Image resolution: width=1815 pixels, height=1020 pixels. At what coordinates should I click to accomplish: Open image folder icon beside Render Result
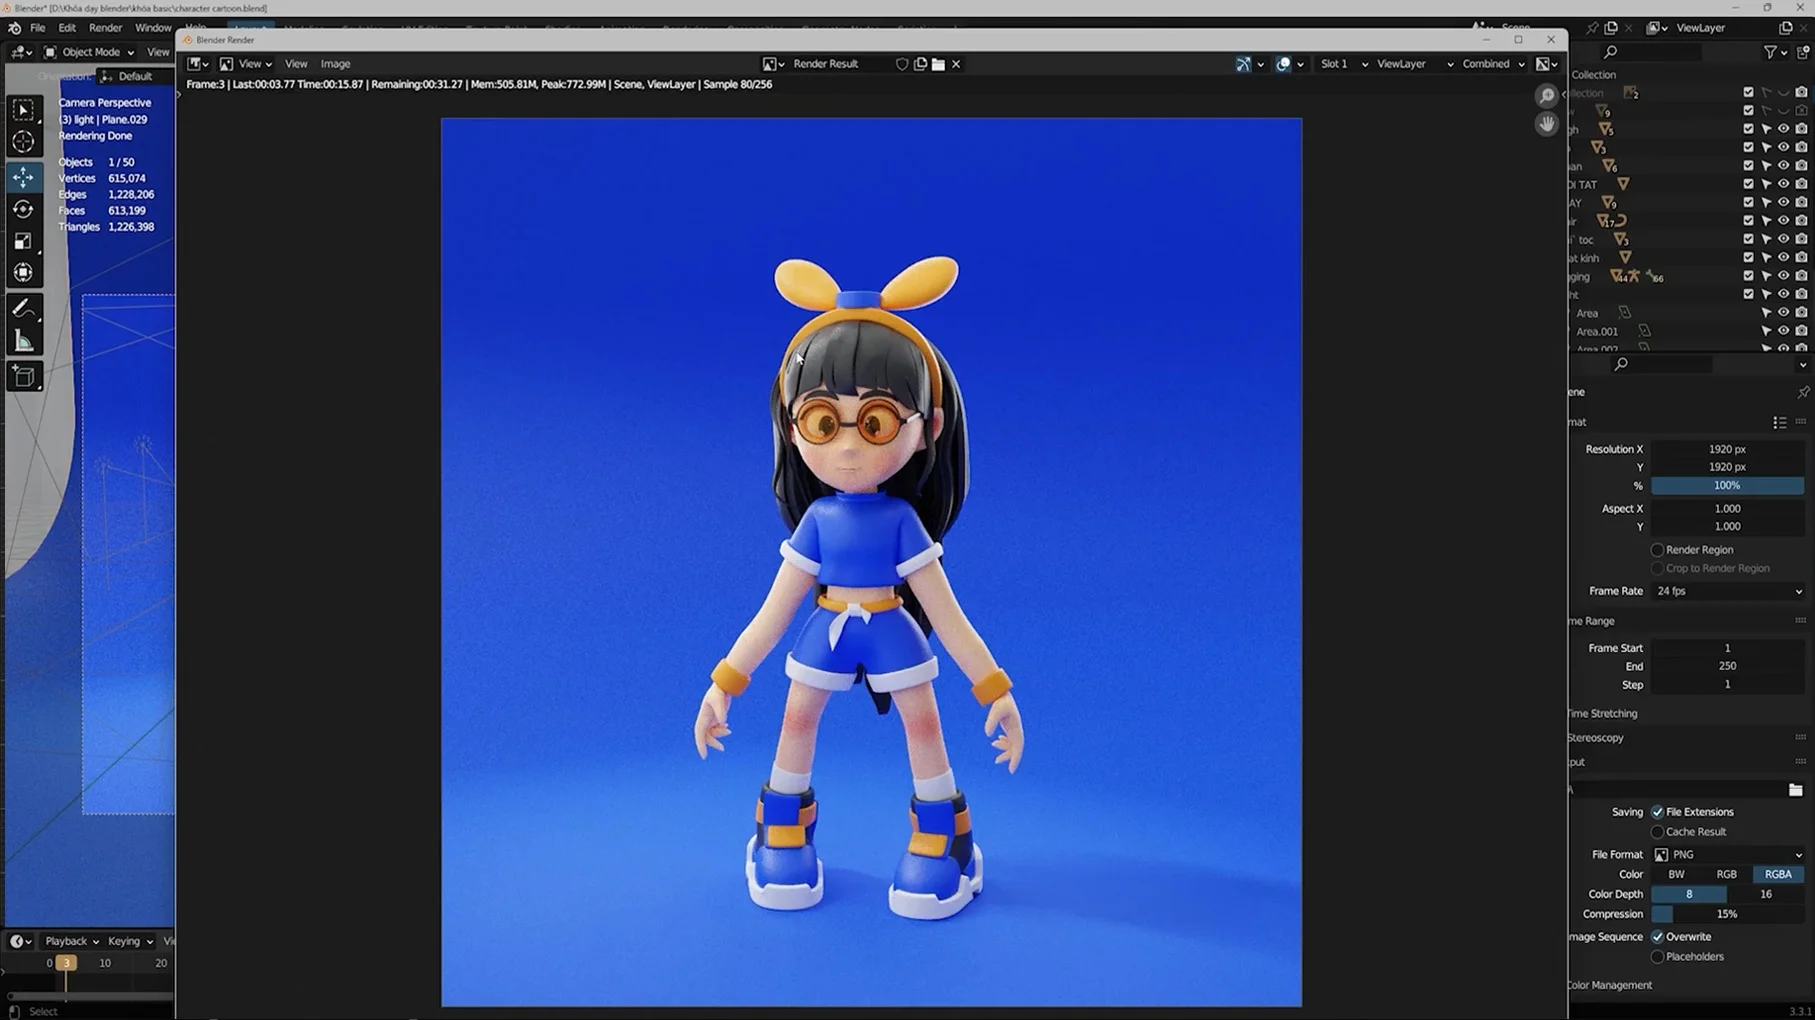point(938,64)
